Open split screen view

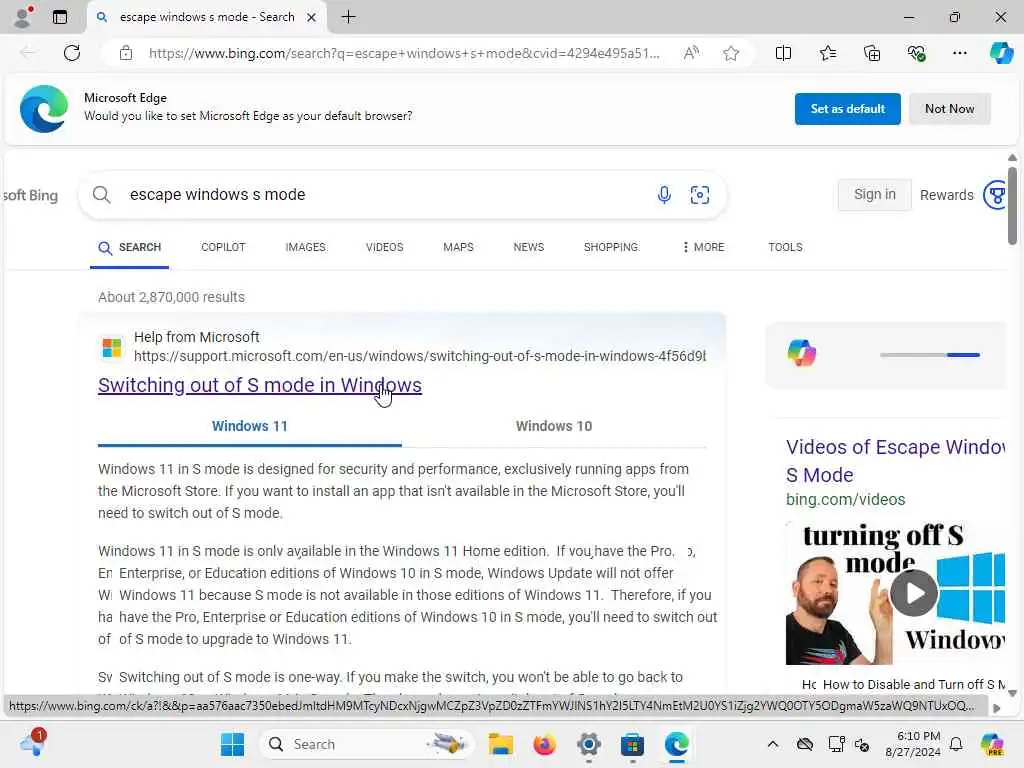pyautogui.click(x=783, y=53)
